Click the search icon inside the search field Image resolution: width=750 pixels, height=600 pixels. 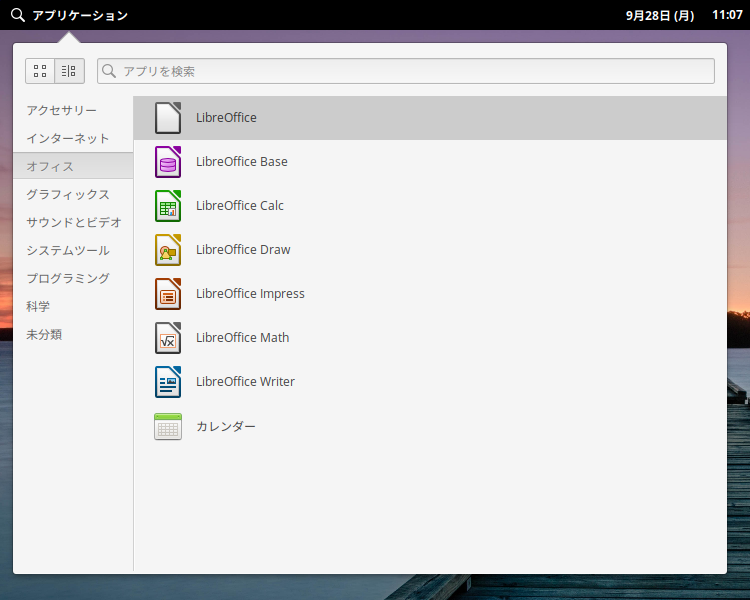(109, 71)
